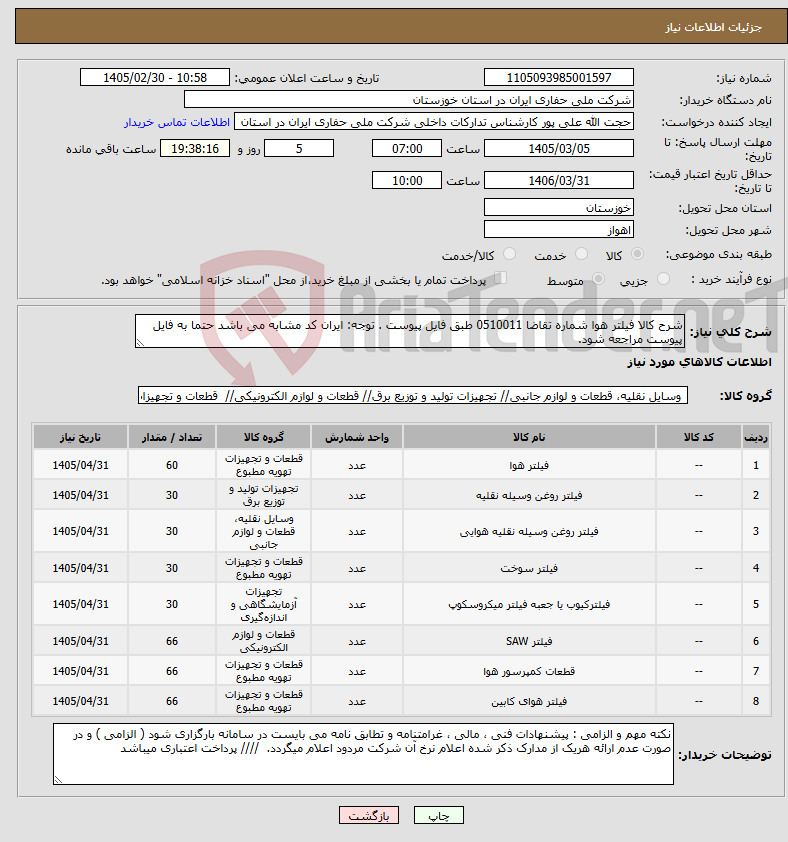
Task: Click the remaining time field 19:38:16
Action: pyautogui.click(x=195, y=148)
